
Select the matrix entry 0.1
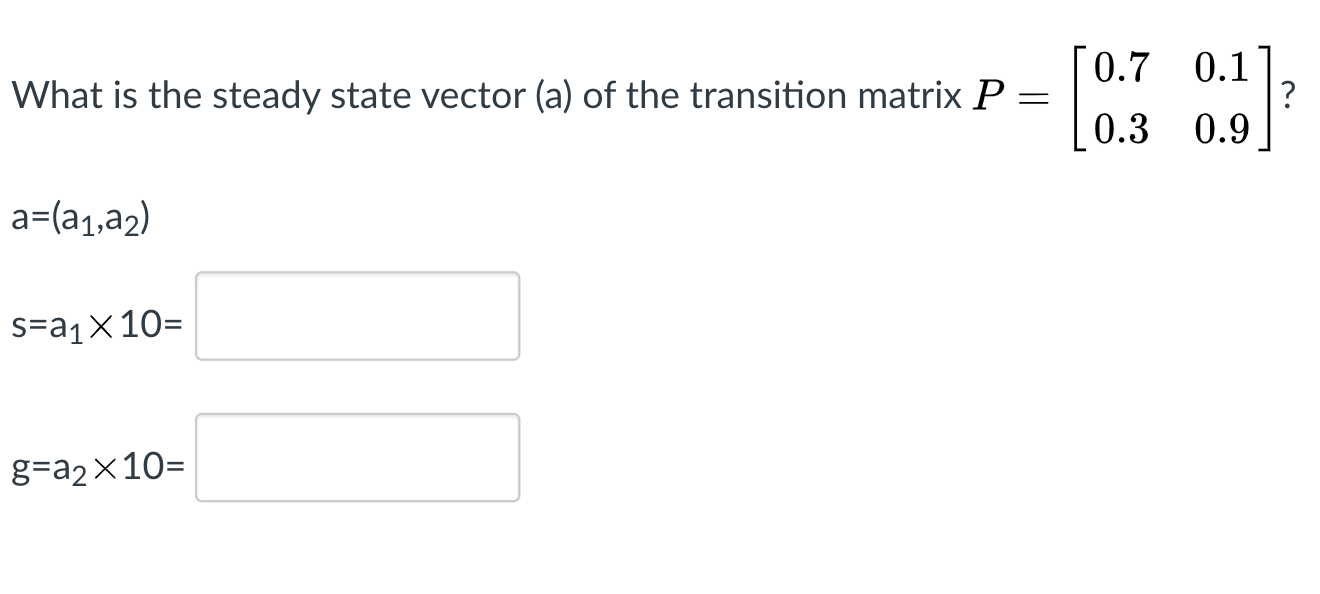(1221, 66)
